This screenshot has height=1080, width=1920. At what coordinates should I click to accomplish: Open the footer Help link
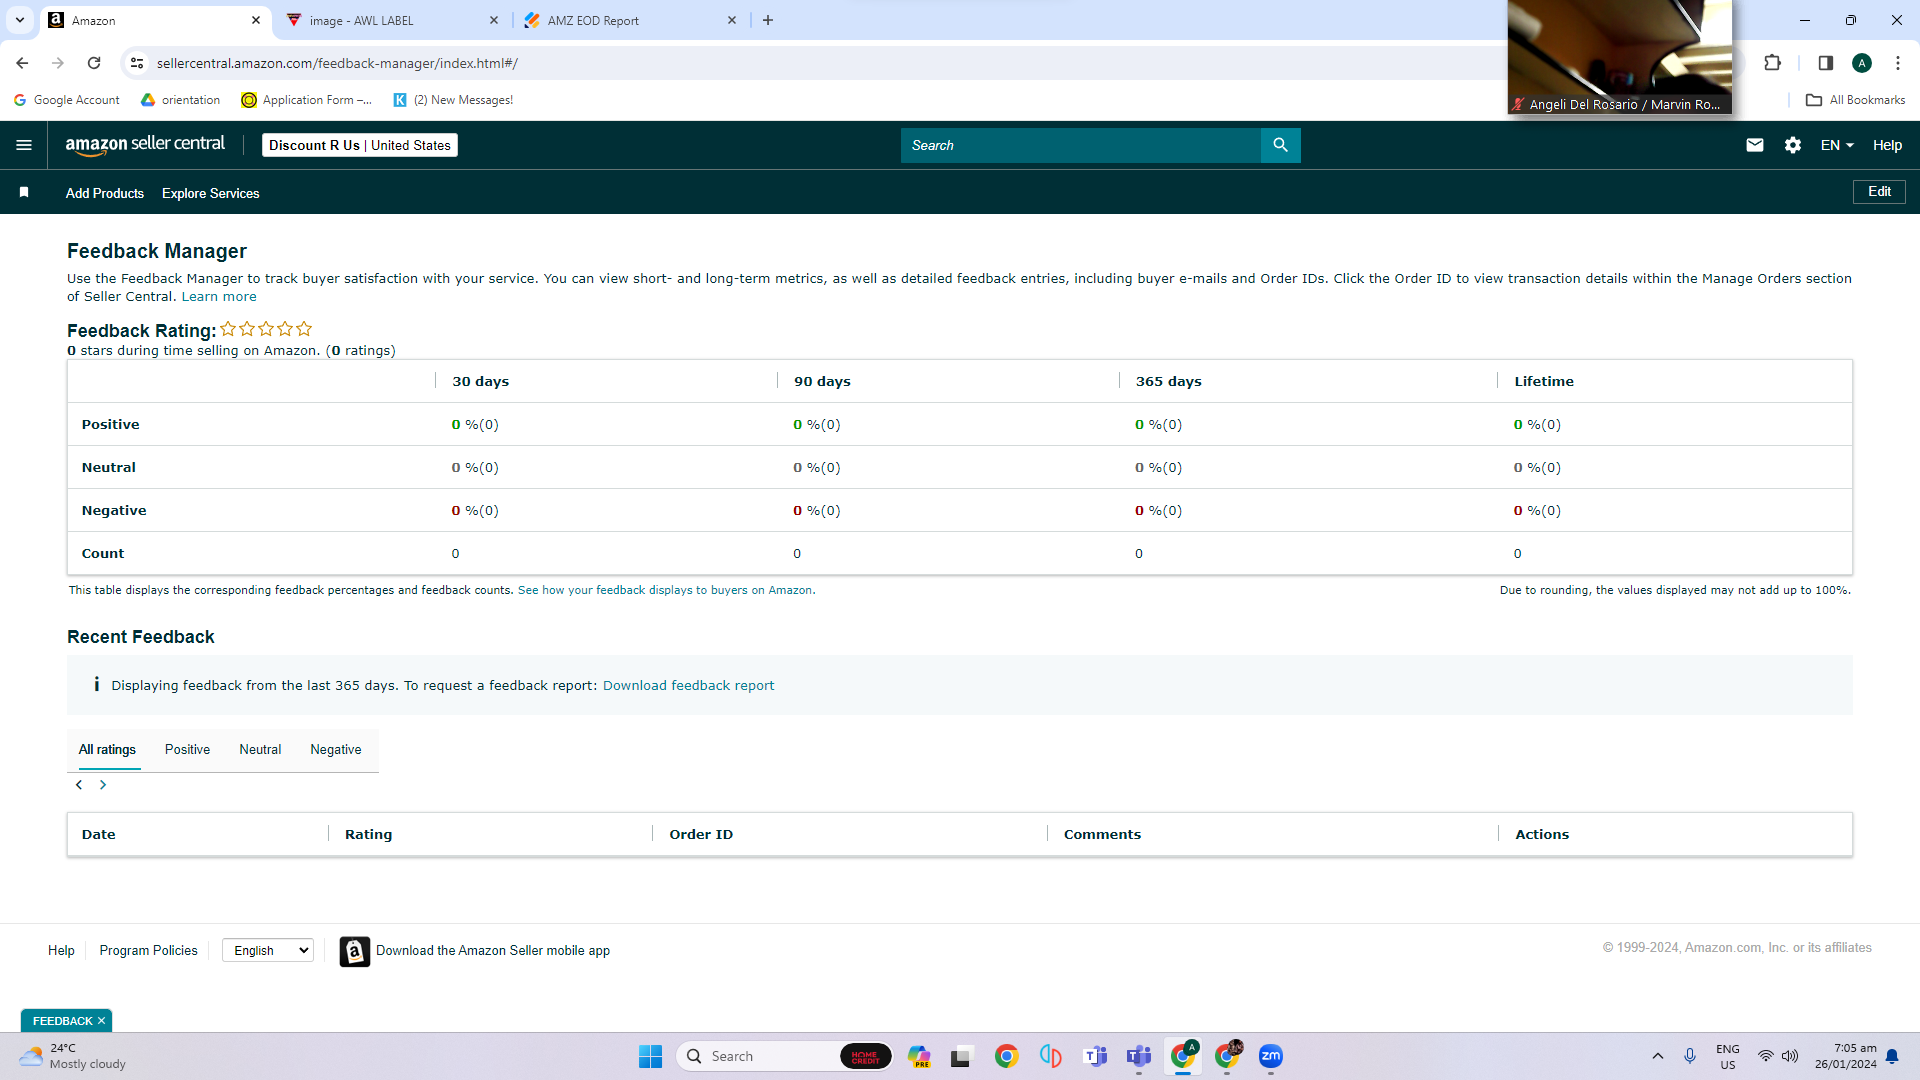tap(61, 950)
